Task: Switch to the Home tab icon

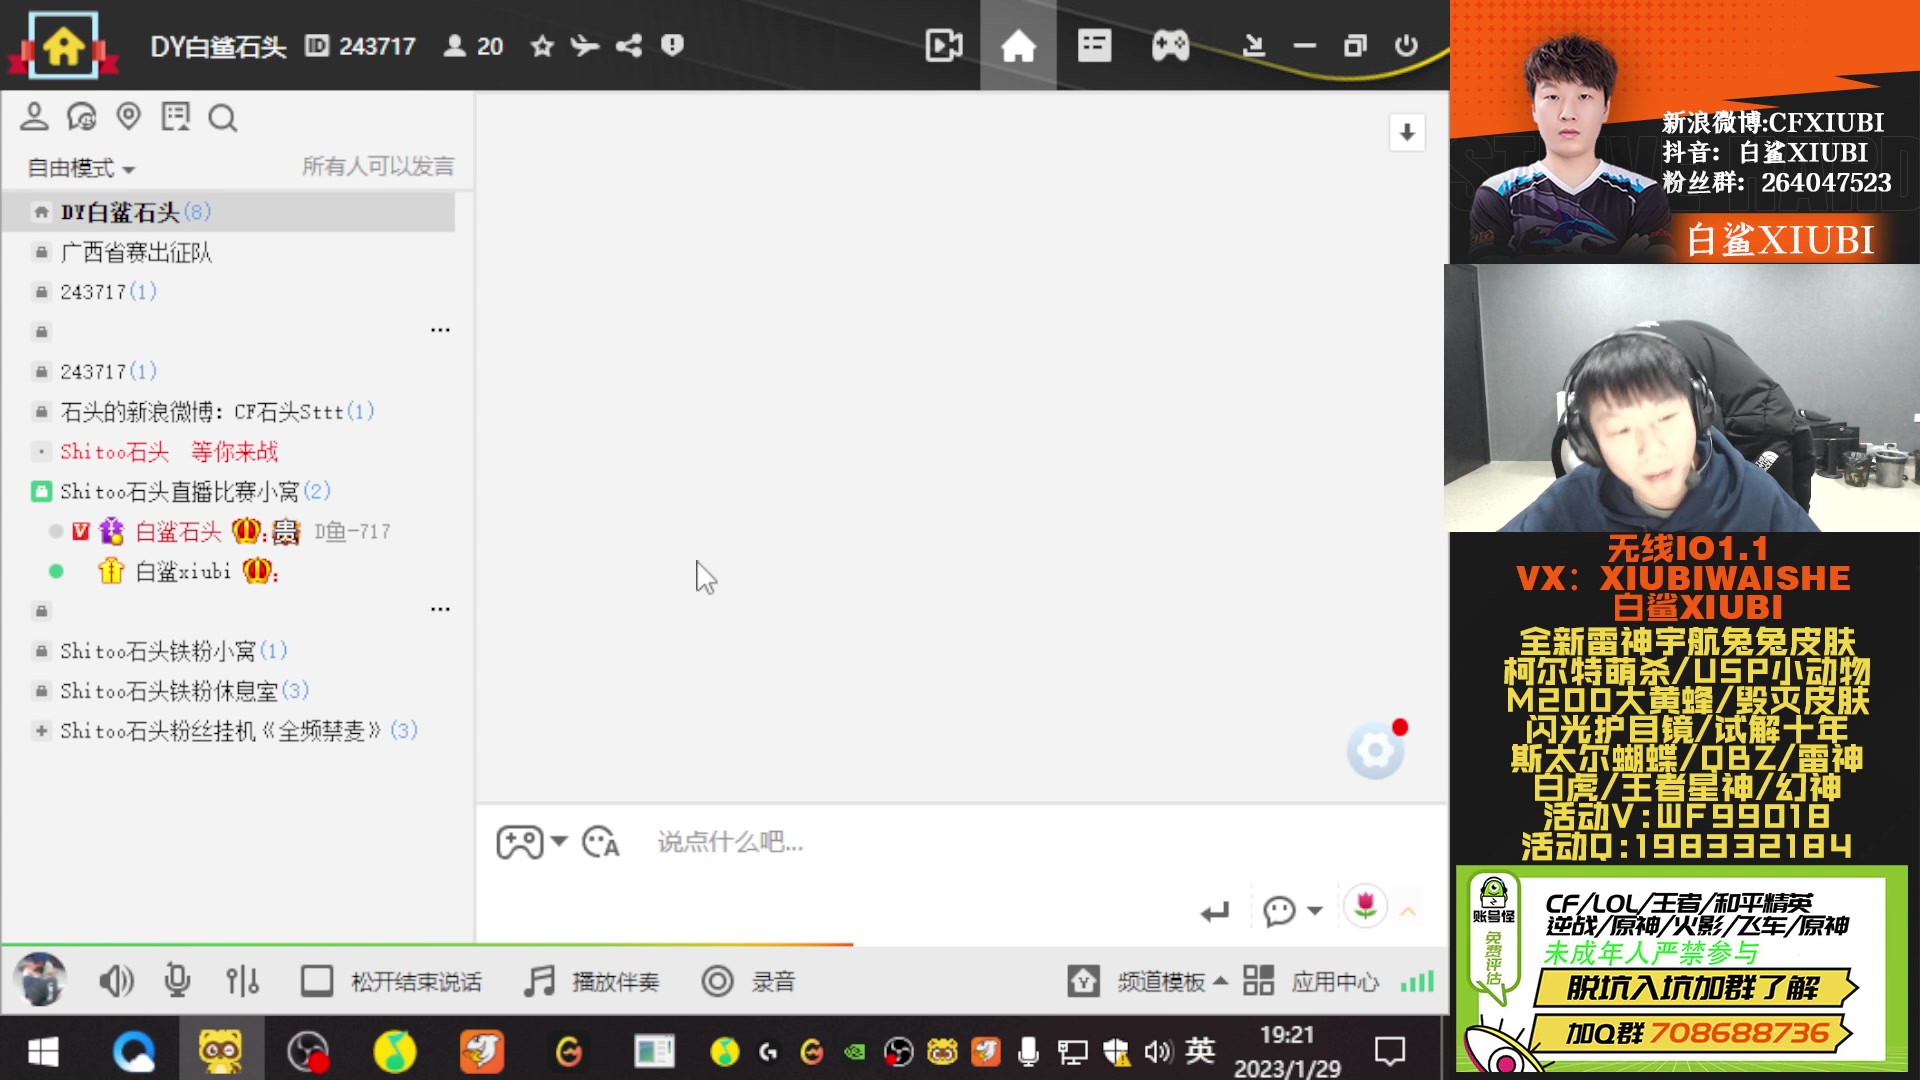Action: tap(1018, 46)
